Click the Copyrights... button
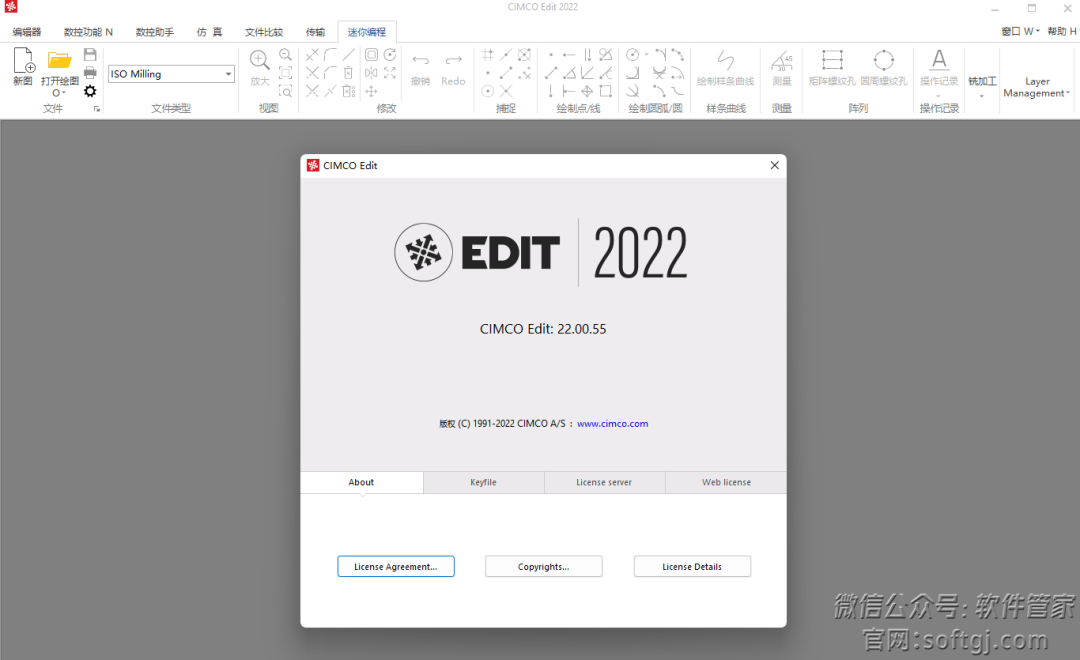Image resolution: width=1080 pixels, height=660 pixels. click(x=543, y=566)
